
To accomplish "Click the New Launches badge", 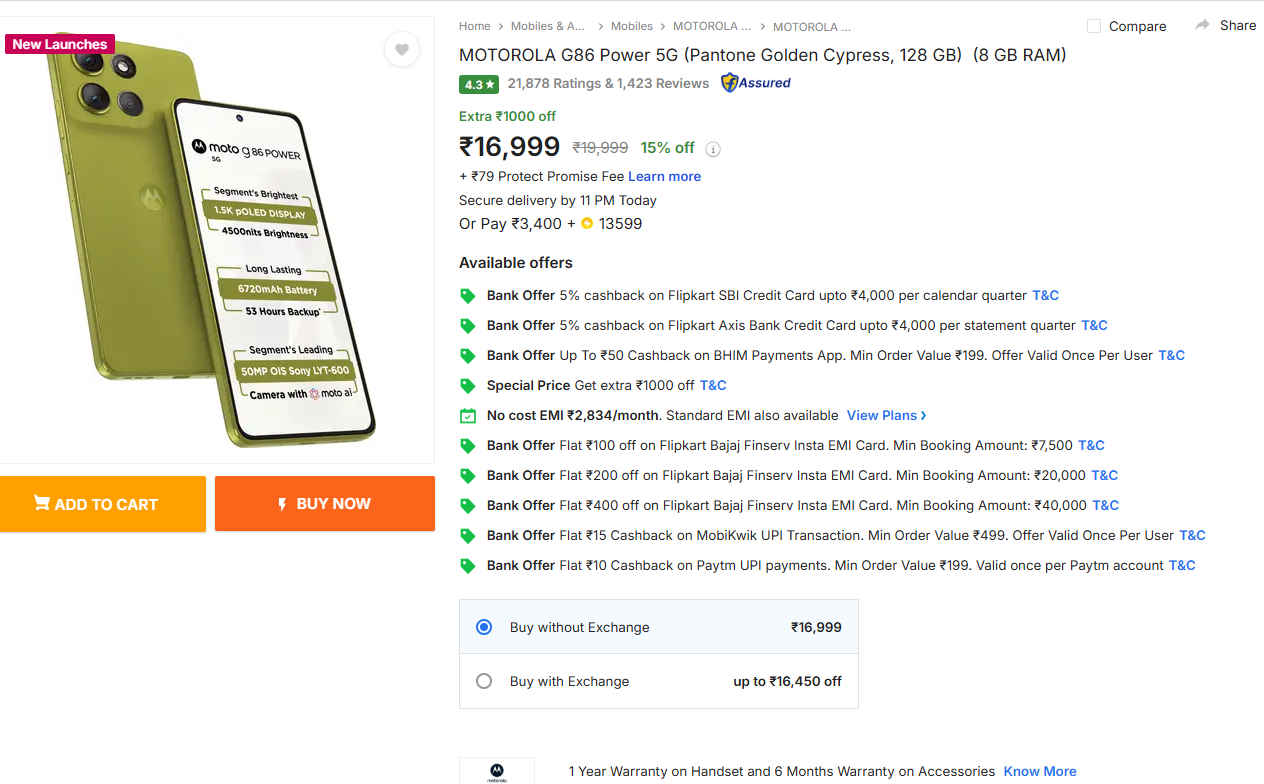I will coord(60,44).
